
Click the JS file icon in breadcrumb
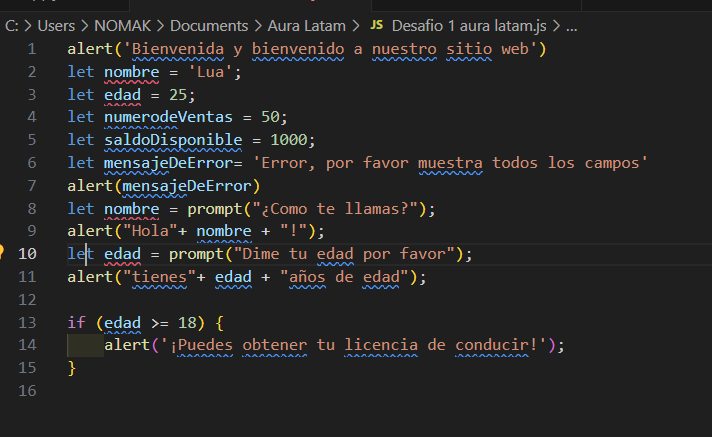[376, 25]
